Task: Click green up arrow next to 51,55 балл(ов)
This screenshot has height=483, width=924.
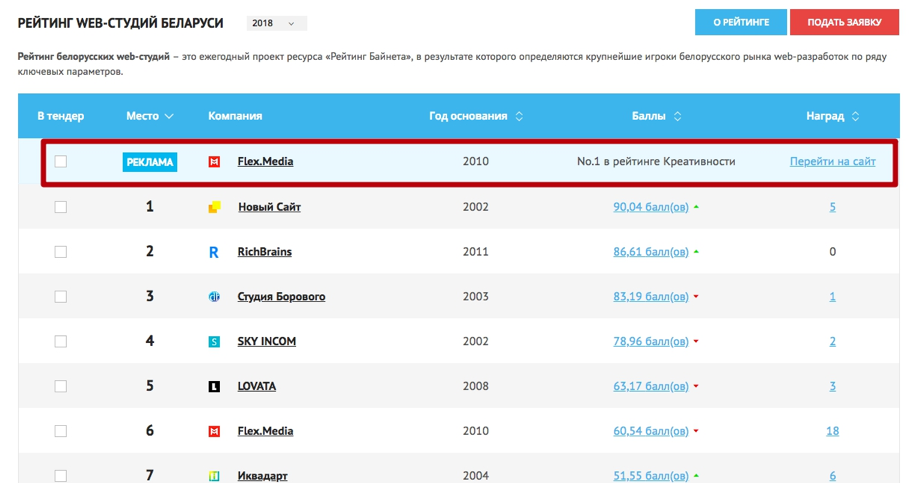Action: pyautogui.click(x=696, y=475)
